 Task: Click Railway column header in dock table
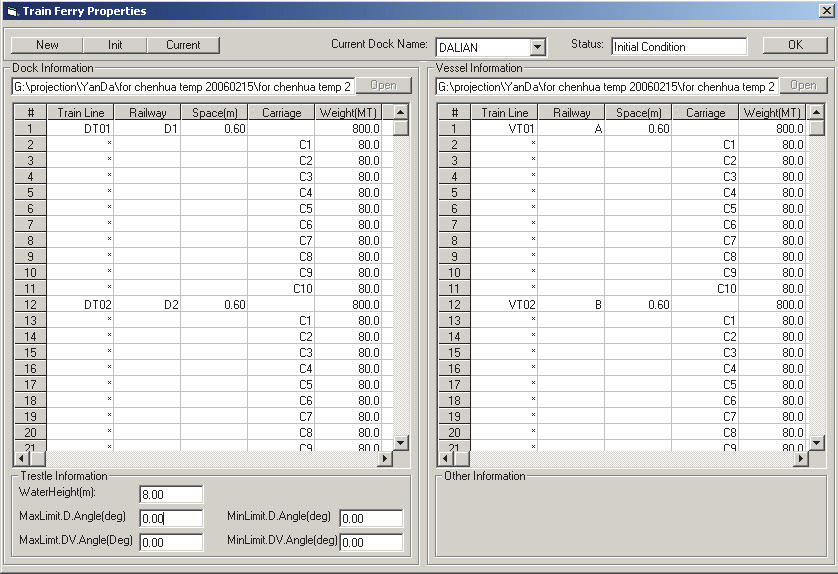147,113
